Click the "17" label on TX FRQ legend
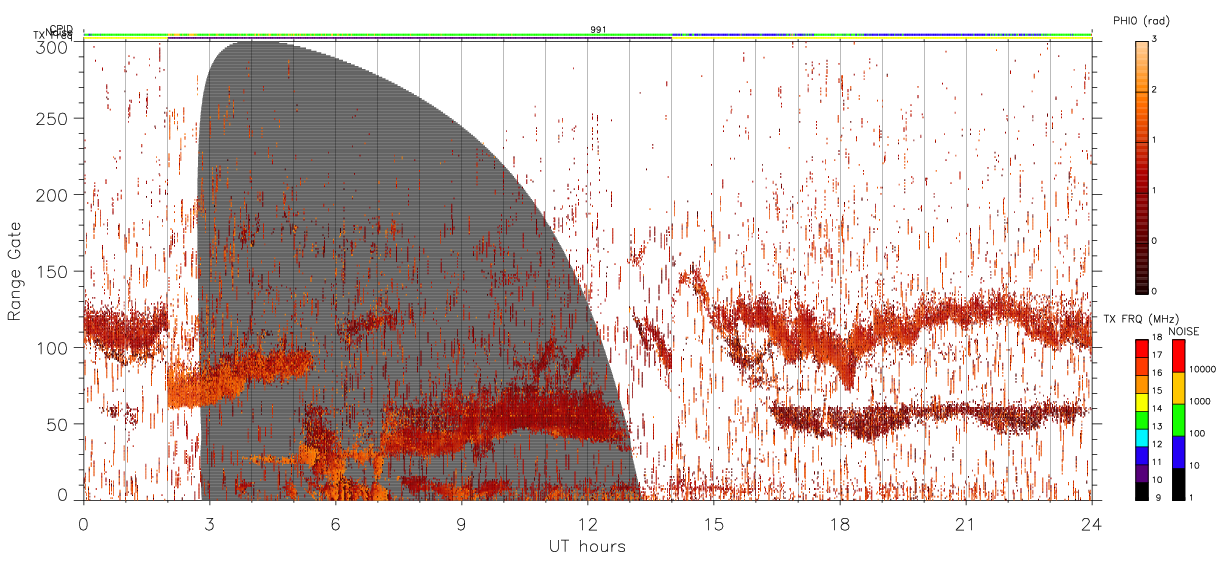This screenshot has height=567, width=1228. (1157, 355)
